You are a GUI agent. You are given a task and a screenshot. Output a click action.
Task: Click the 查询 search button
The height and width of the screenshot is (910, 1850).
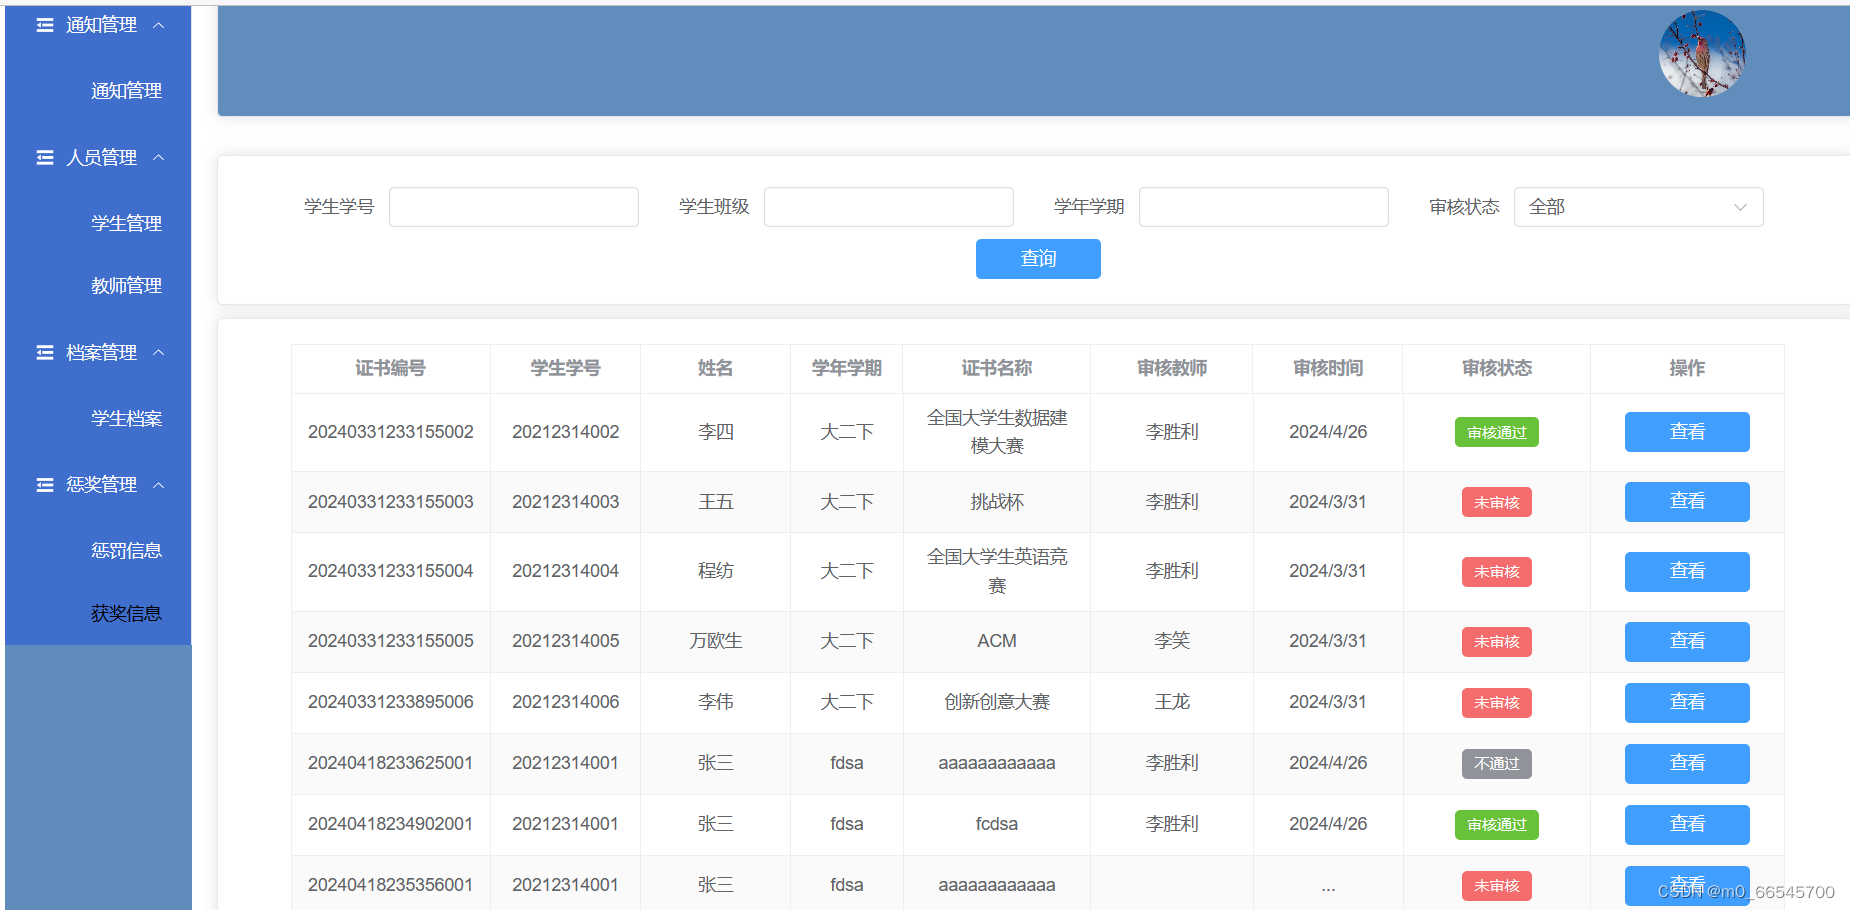click(x=1038, y=259)
